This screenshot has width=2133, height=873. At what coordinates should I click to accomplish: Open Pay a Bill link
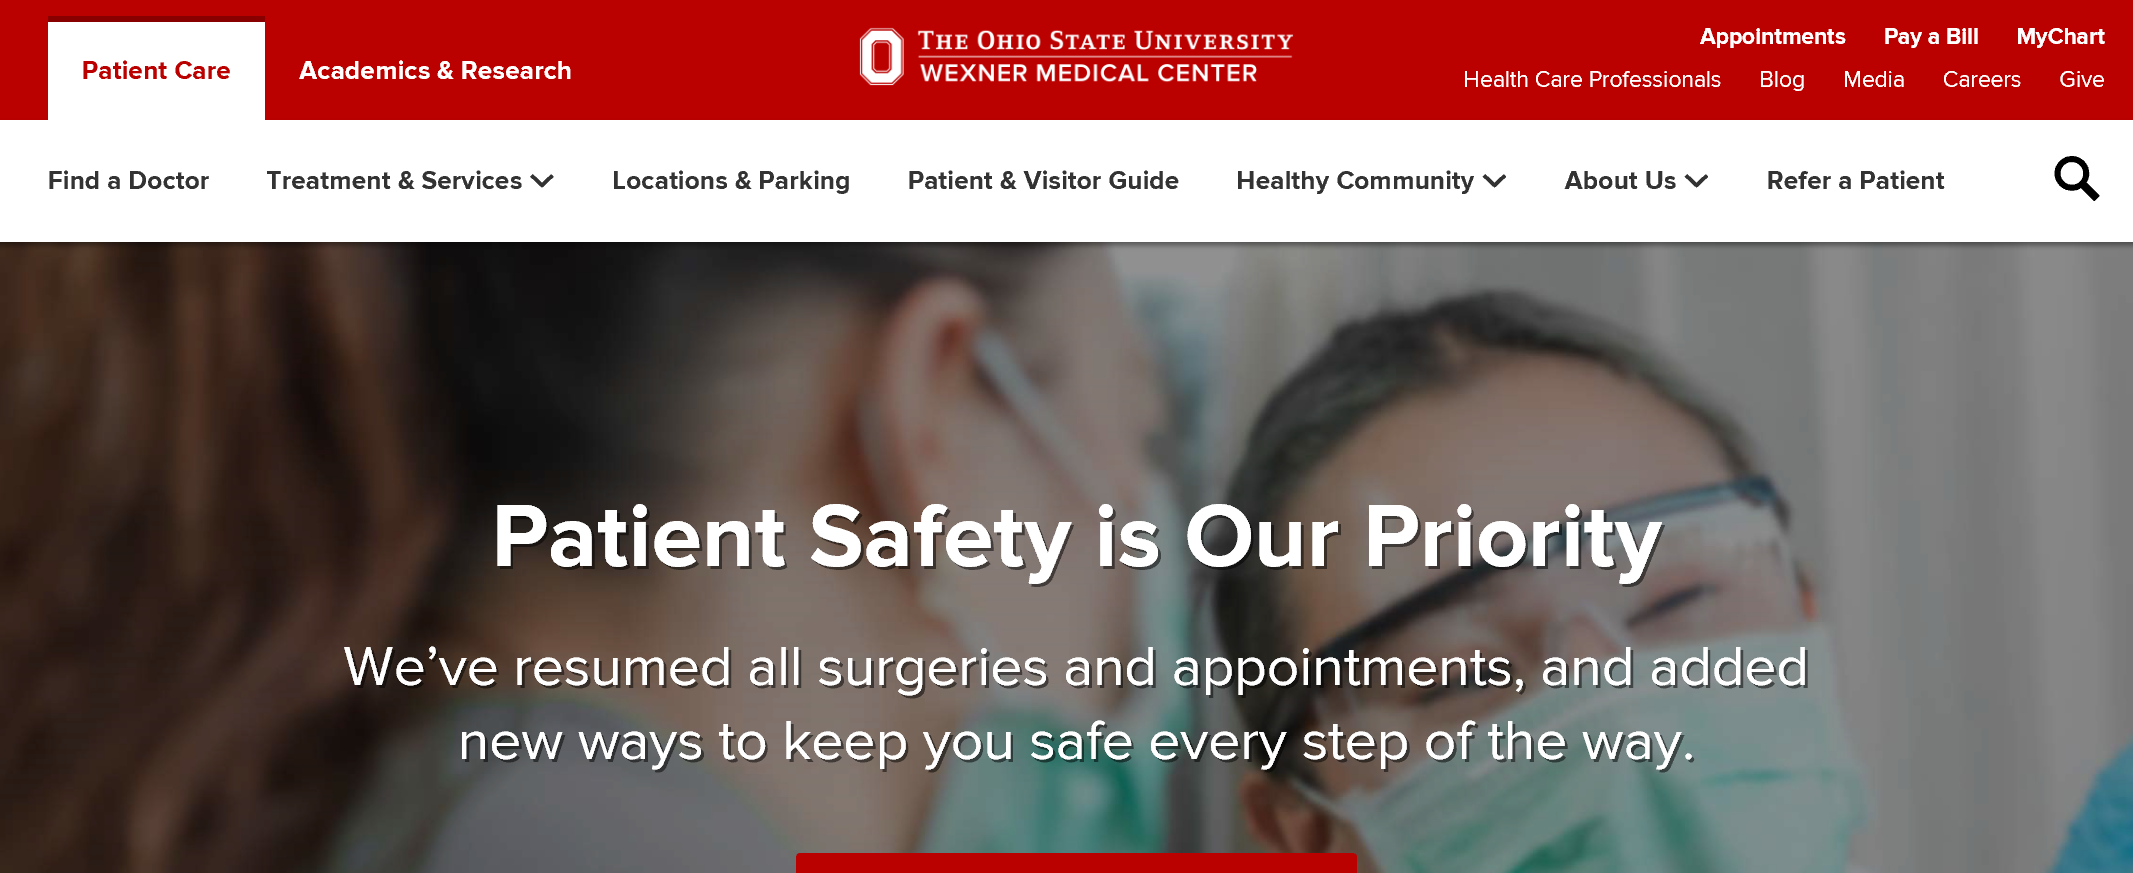[1931, 37]
